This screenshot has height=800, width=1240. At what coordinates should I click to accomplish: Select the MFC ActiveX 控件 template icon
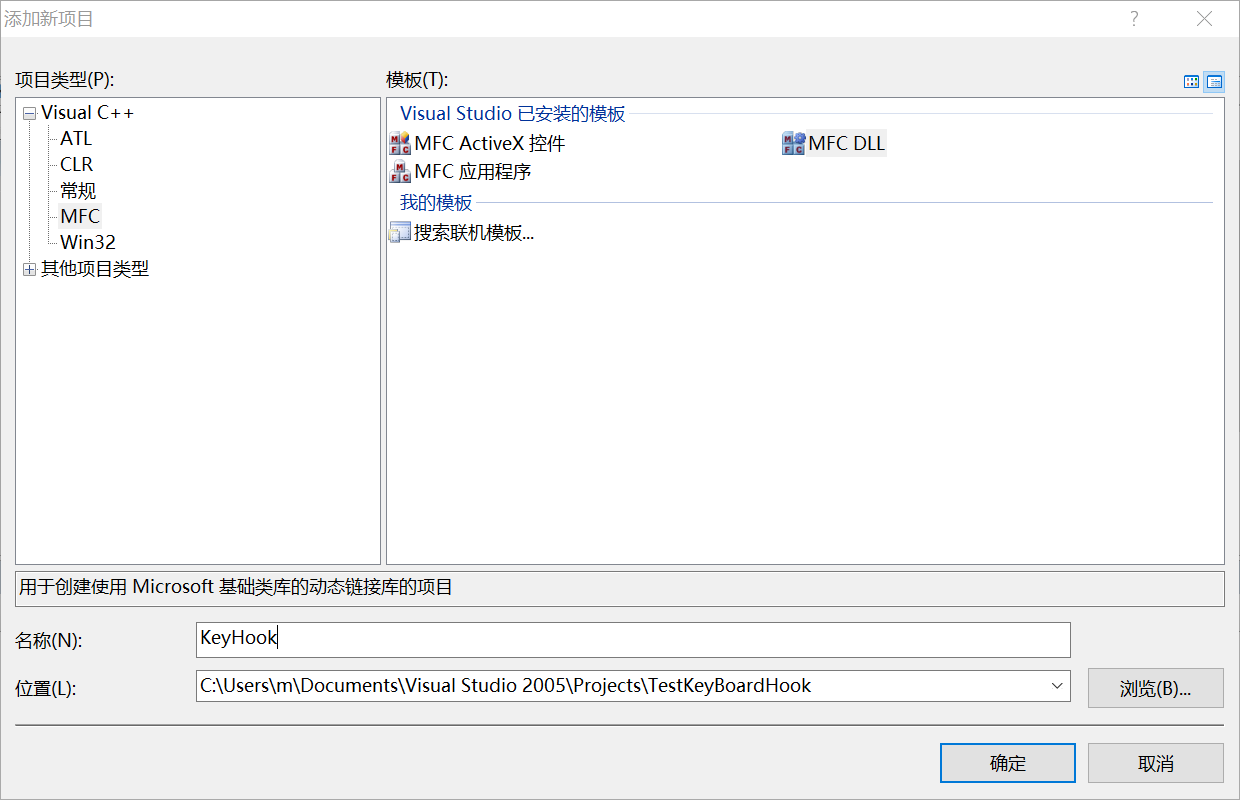coord(400,143)
